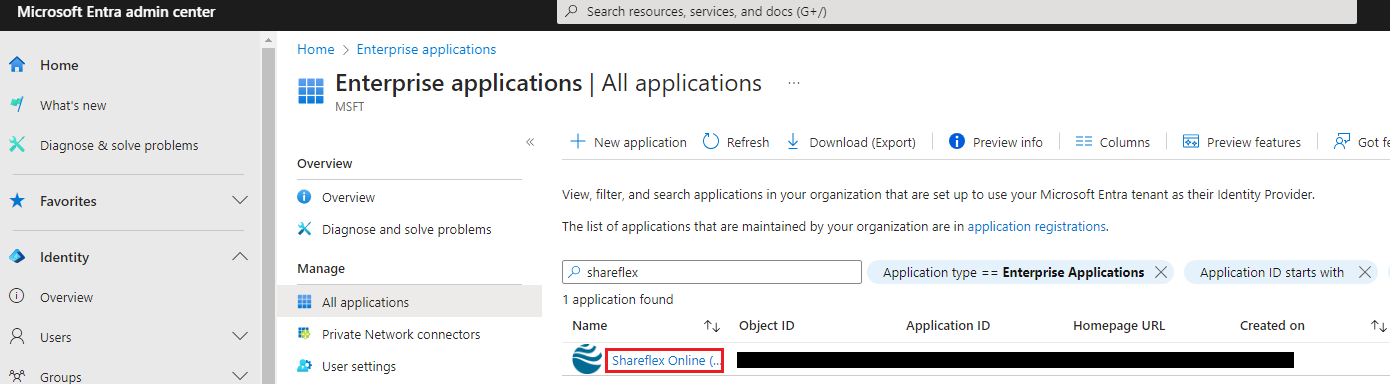Expand the Groups submenu chevron

click(240, 377)
